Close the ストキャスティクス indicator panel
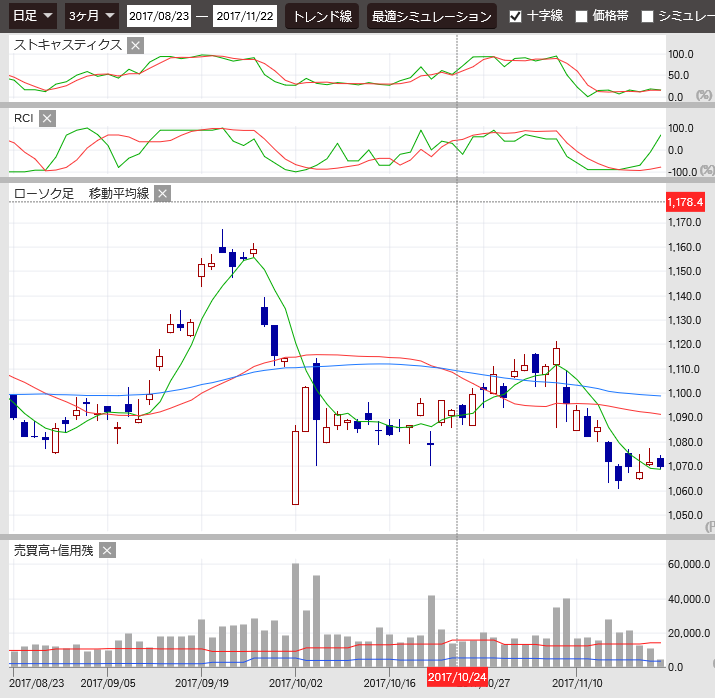This screenshot has width=715, height=698. point(136,45)
